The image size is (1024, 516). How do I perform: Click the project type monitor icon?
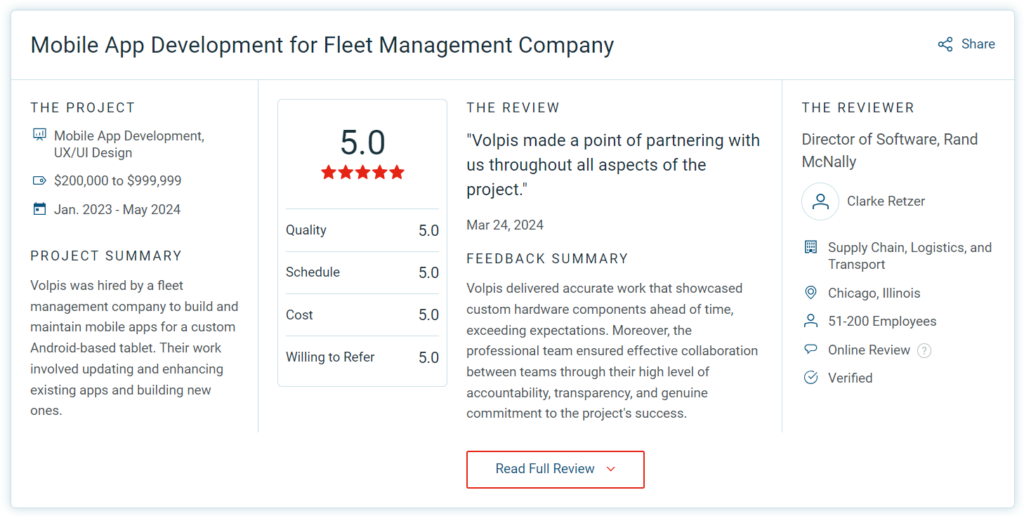tap(39, 135)
